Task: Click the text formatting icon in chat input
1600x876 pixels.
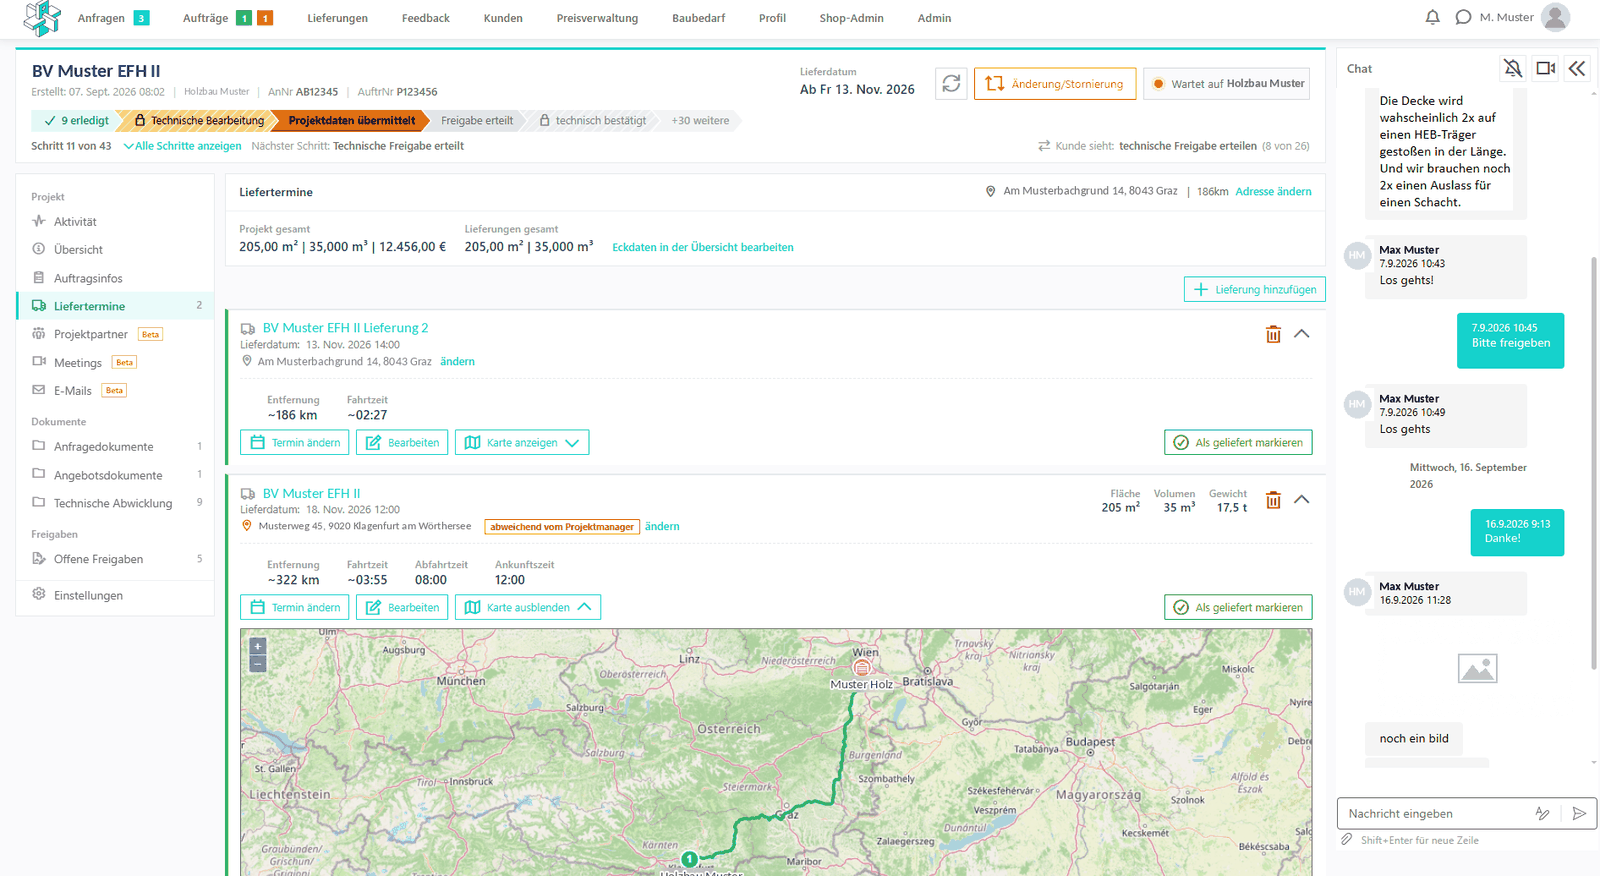Action: (x=1543, y=814)
